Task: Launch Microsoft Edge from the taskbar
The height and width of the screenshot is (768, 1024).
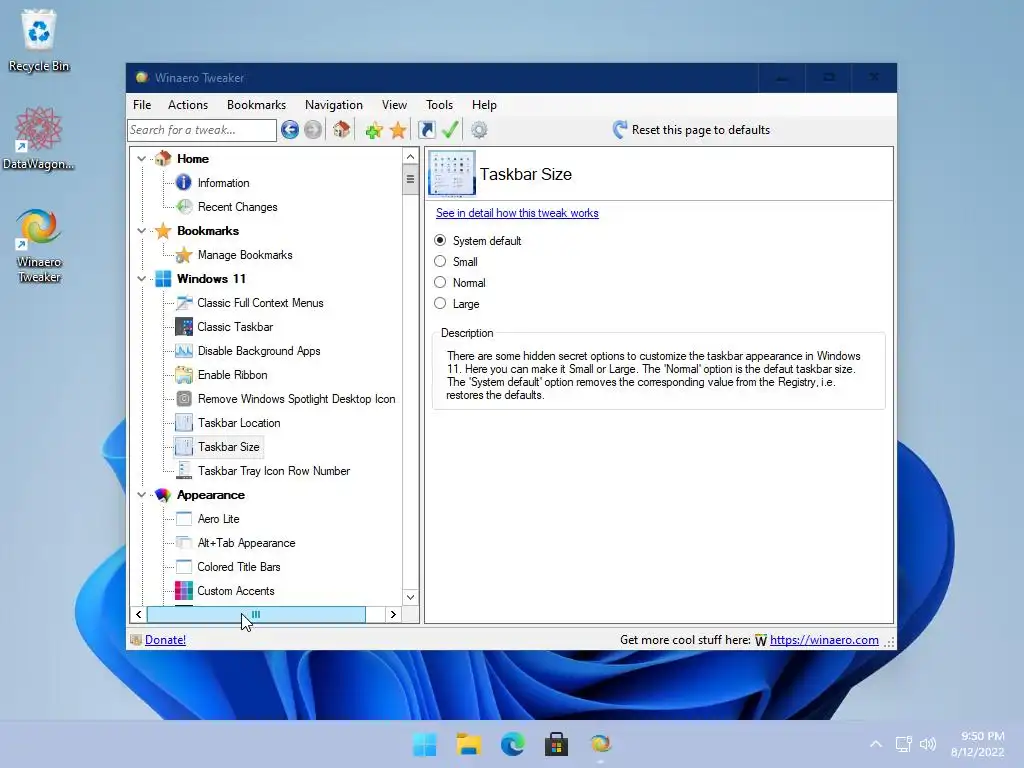Action: [x=512, y=744]
